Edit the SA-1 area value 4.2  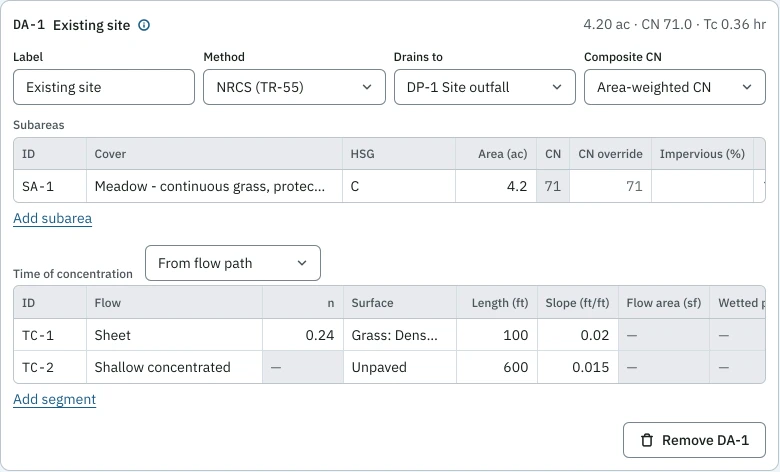click(496, 186)
